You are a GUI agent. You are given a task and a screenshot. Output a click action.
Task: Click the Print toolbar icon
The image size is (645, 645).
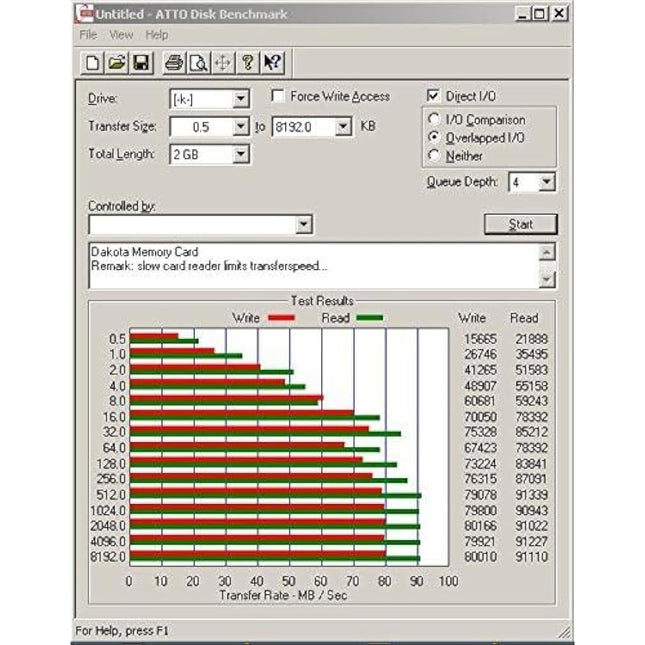click(174, 63)
